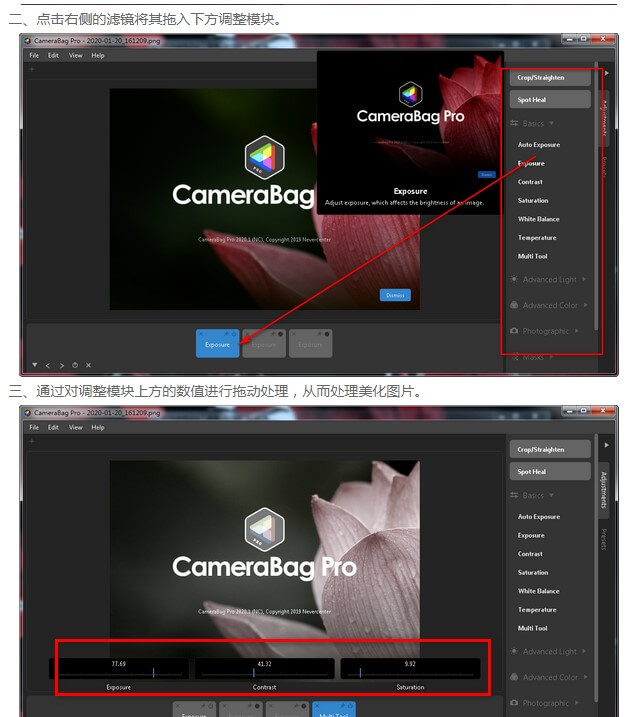Expand Advanced Color in the lower window
This screenshot has height=717, width=627.
click(585, 677)
